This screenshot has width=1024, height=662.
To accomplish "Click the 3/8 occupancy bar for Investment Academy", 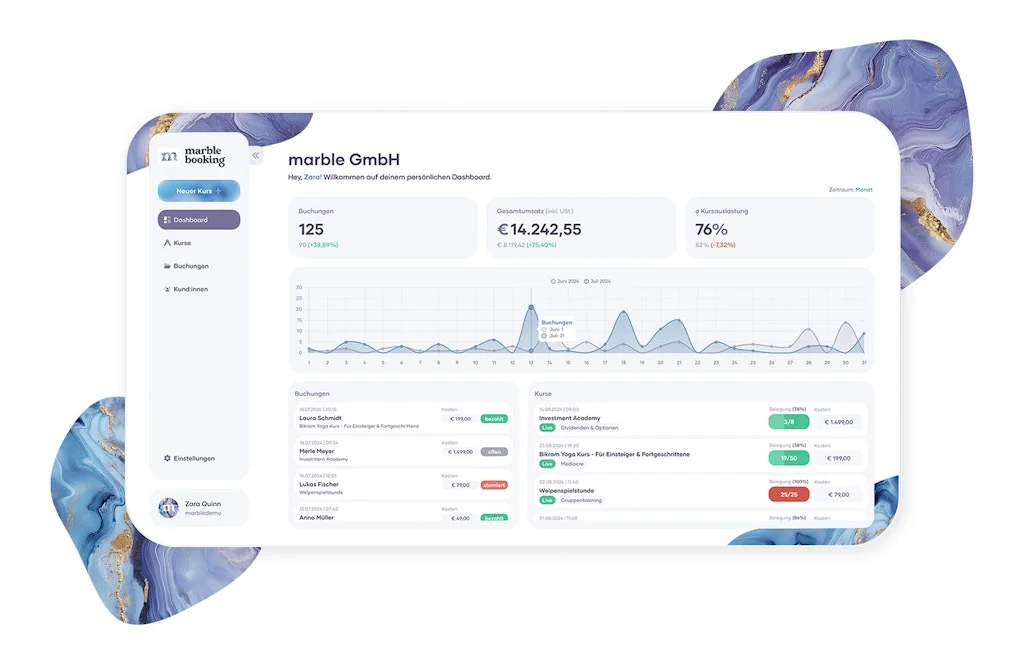I will coord(789,422).
